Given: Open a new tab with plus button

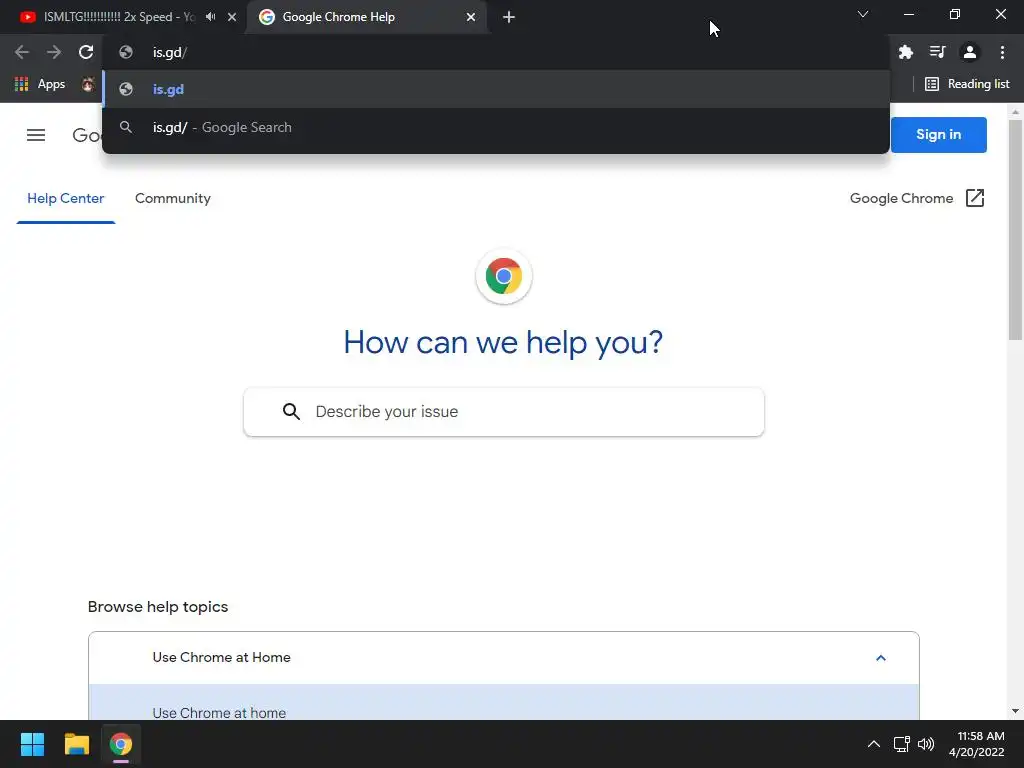Looking at the screenshot, I should (509, 17).
